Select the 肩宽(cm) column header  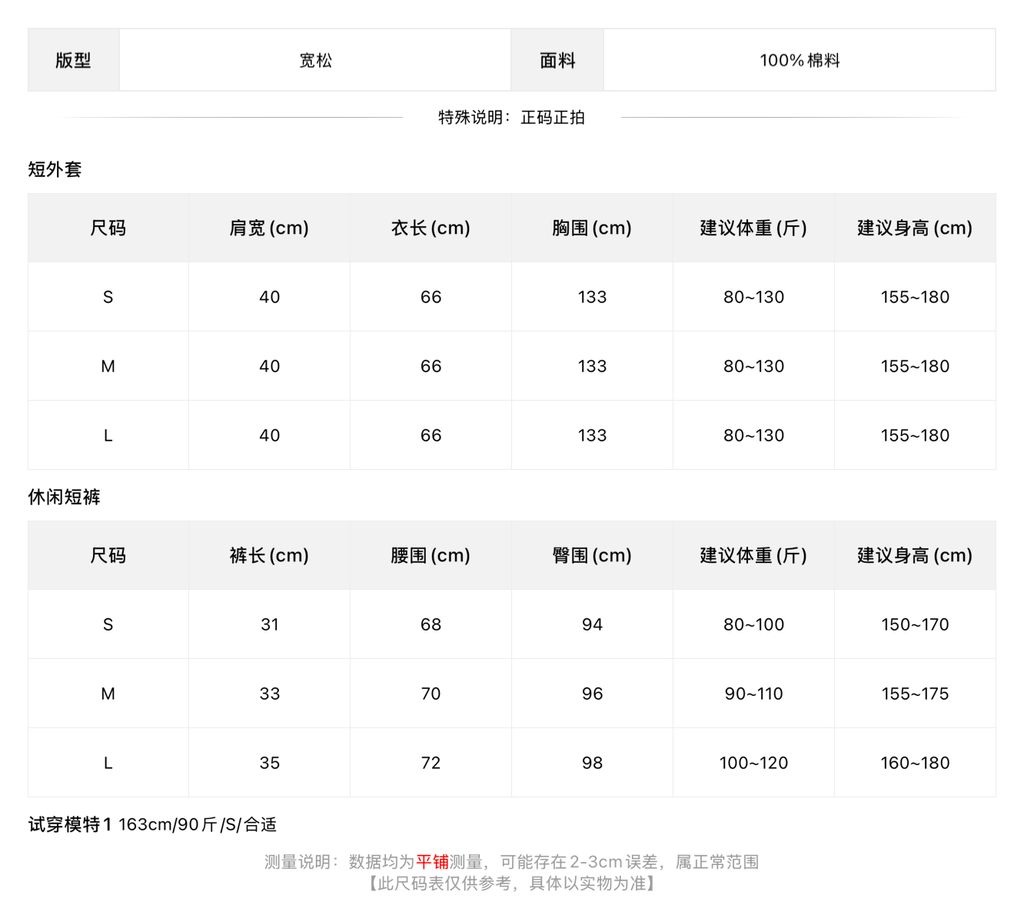click(x=269, y=228)
